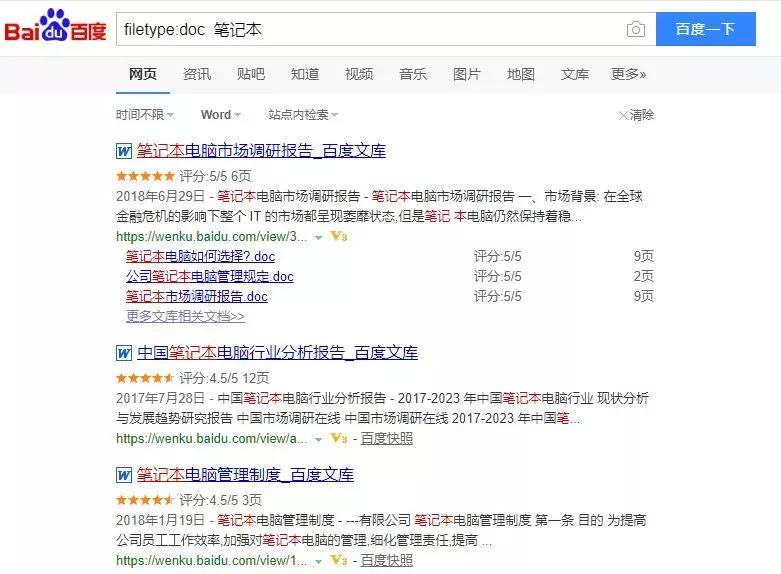Open the 地图 tab

point(521,74)
